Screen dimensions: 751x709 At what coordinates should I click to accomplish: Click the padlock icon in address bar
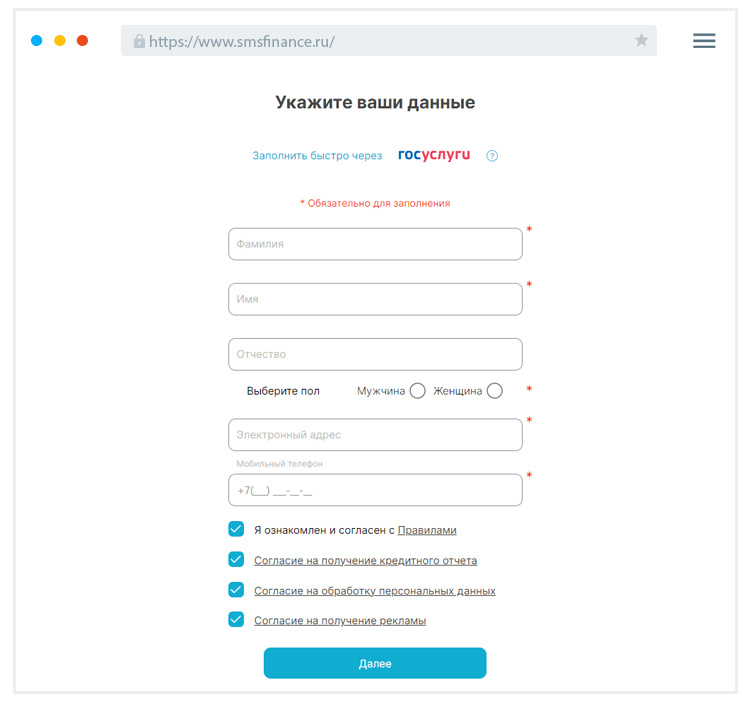tap(139, 42)
